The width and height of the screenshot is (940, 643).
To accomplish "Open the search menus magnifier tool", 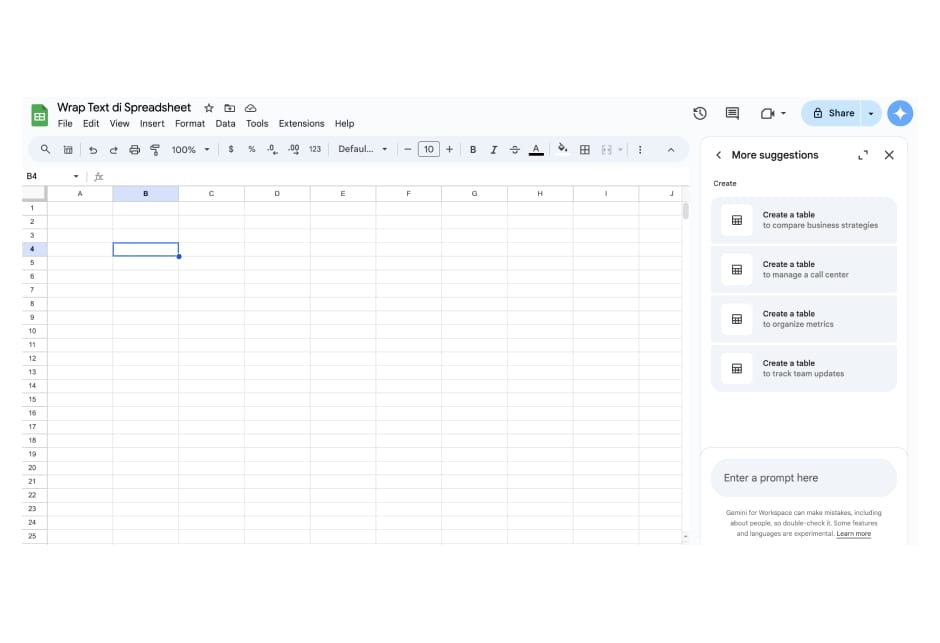I will (x=45, y=149).
